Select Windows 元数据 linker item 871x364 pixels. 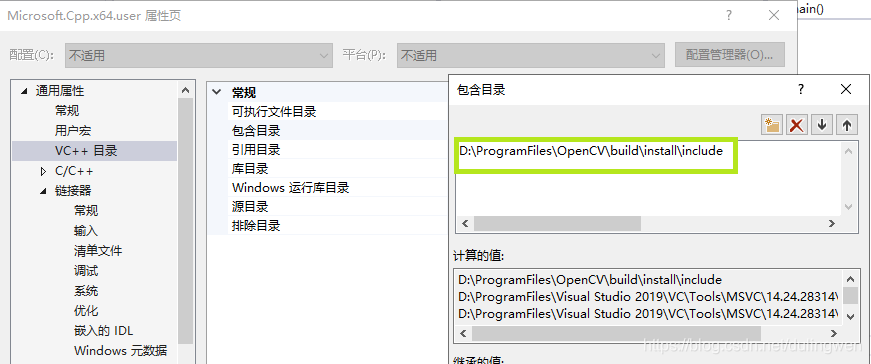[120, 351]
